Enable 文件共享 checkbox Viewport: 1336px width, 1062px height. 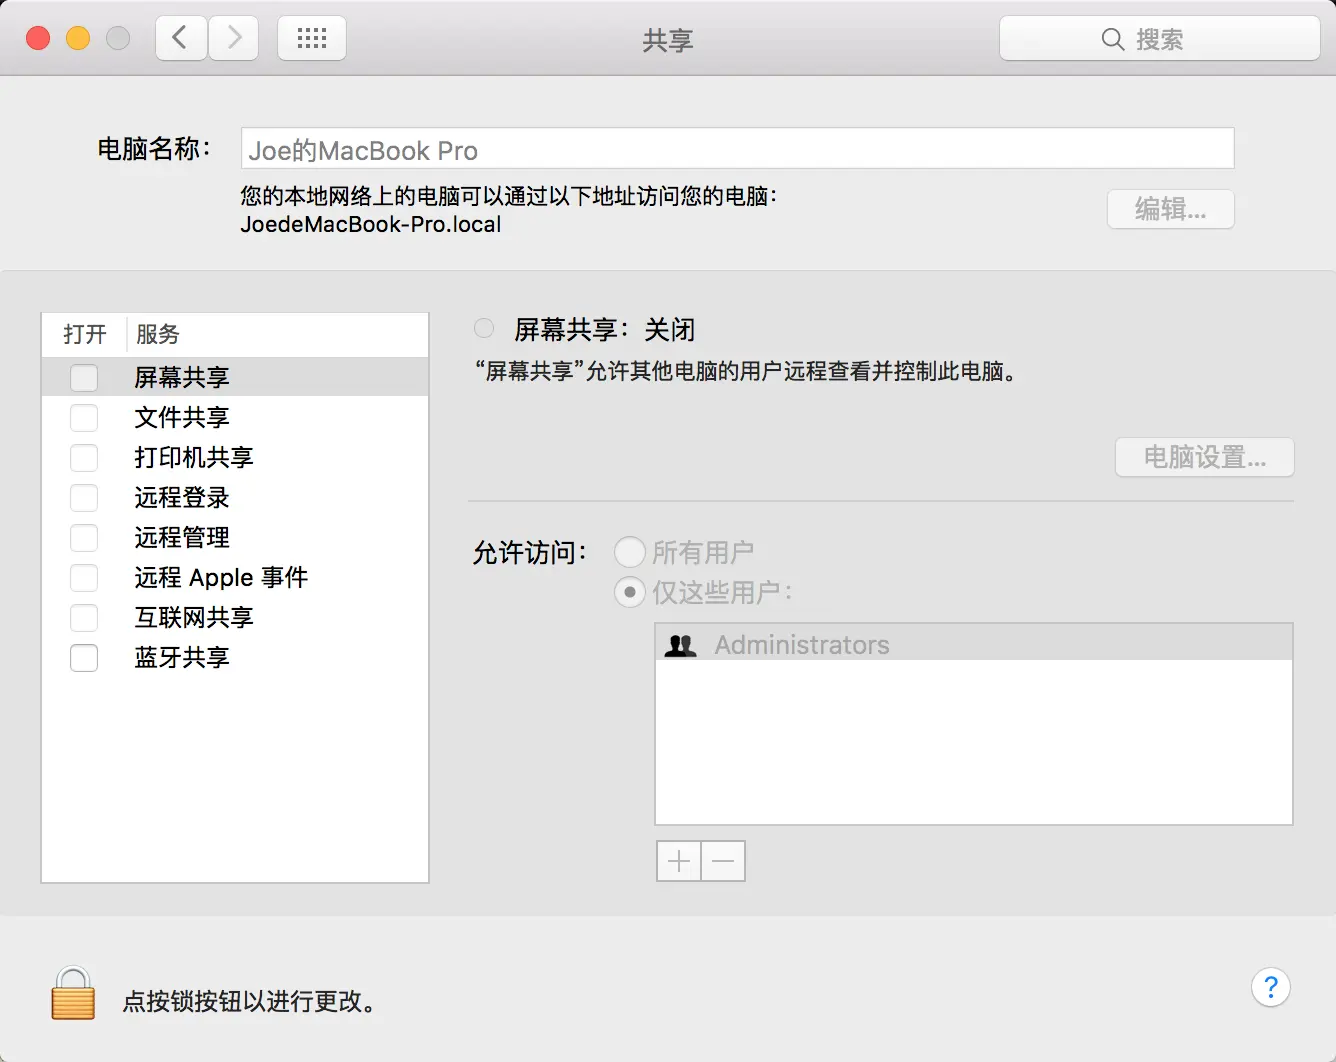click(x=84, y=417)
